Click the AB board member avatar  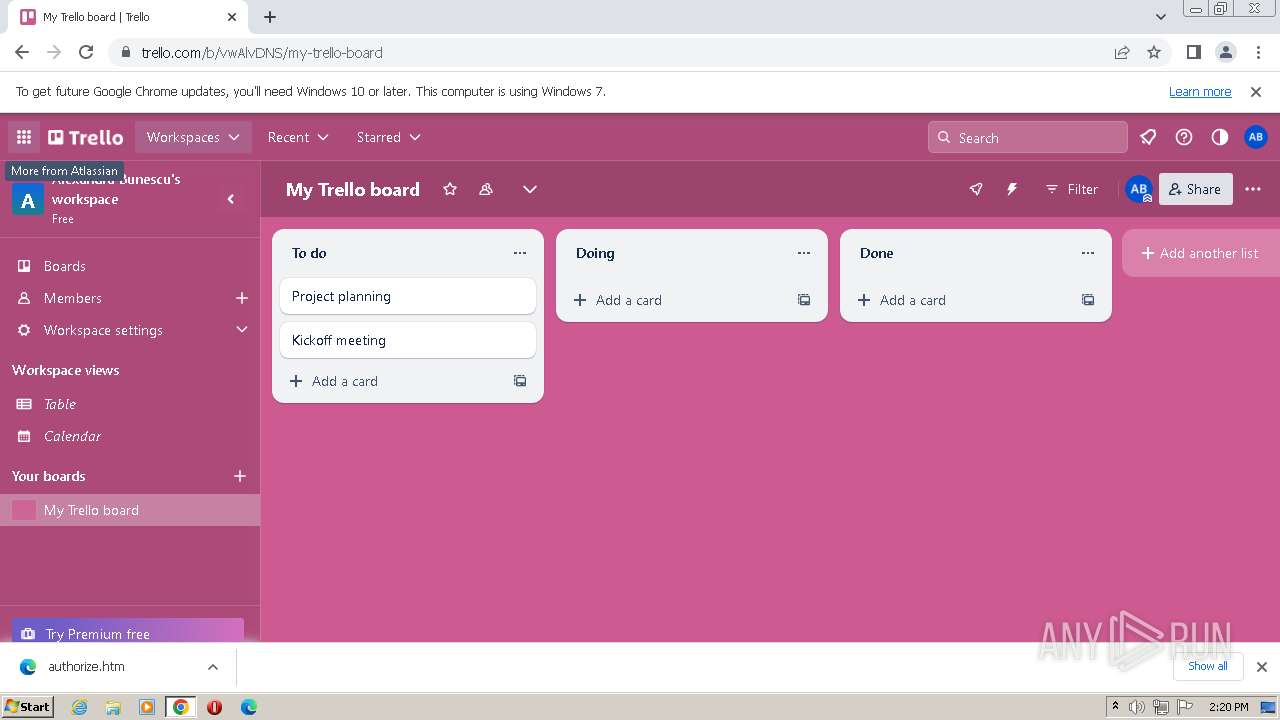click(x=1138, y=189)
